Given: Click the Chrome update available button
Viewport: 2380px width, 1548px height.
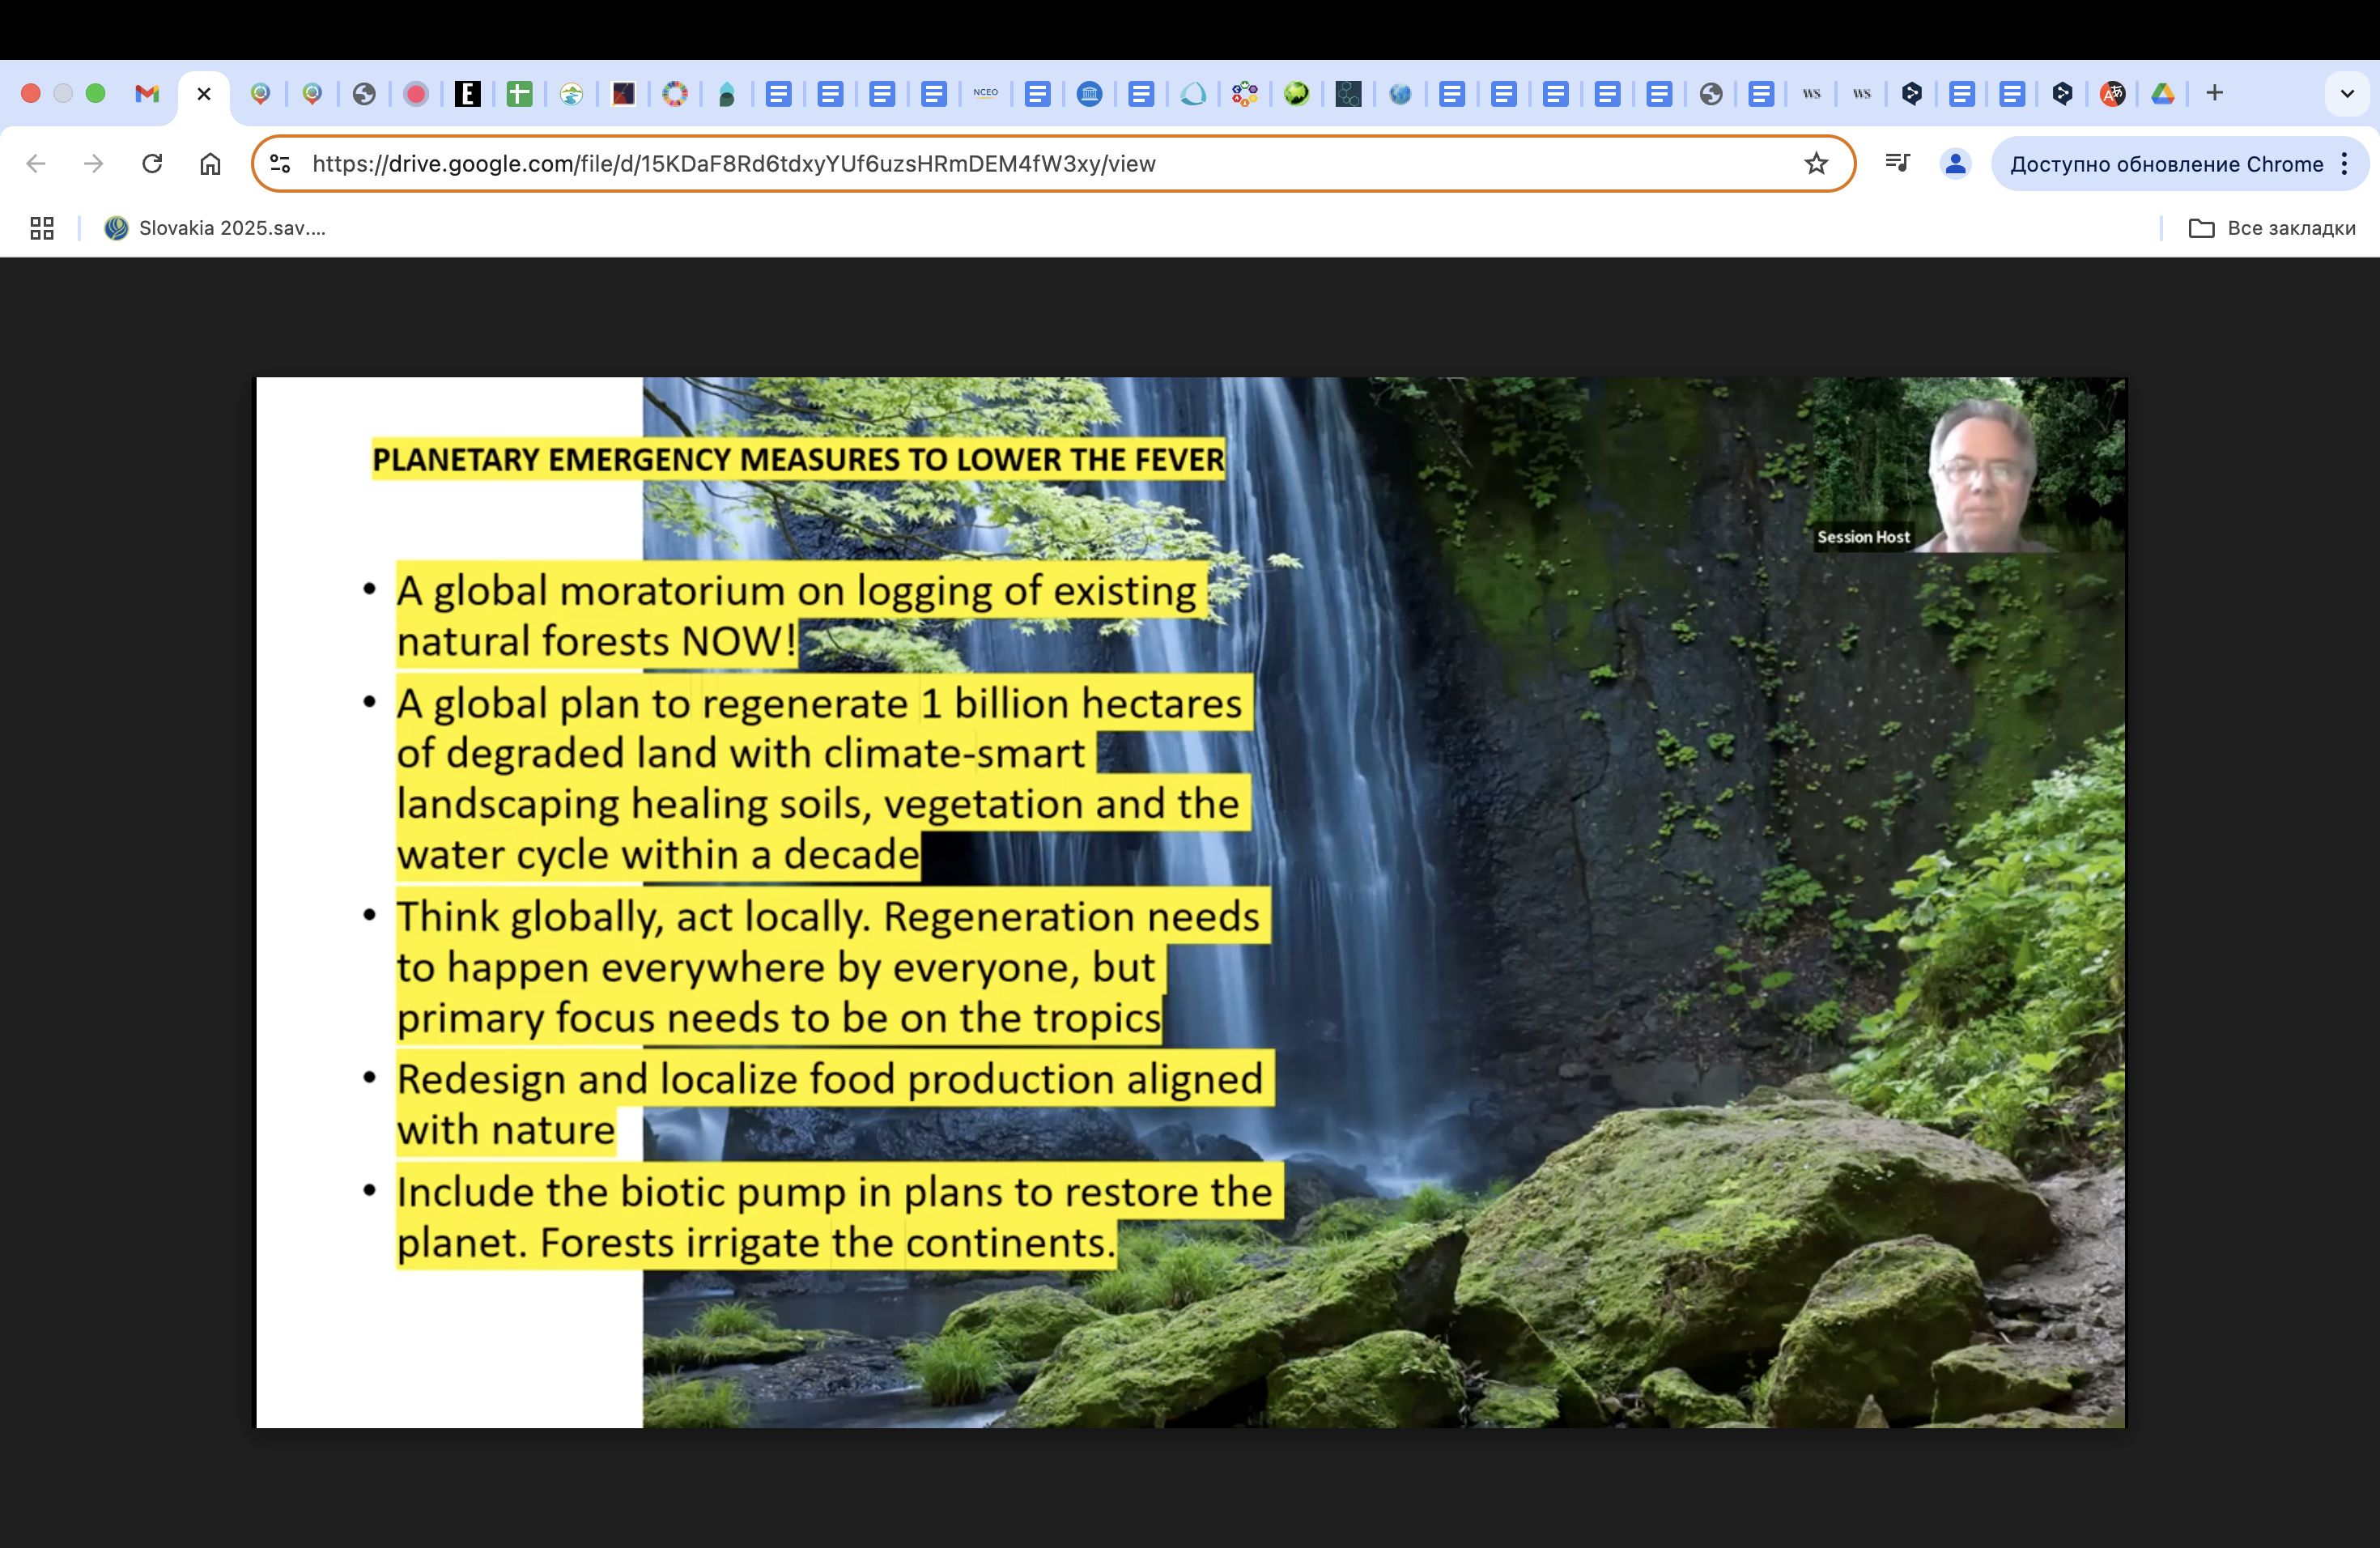Looking at the screenshot, I should pos(2166,164).
